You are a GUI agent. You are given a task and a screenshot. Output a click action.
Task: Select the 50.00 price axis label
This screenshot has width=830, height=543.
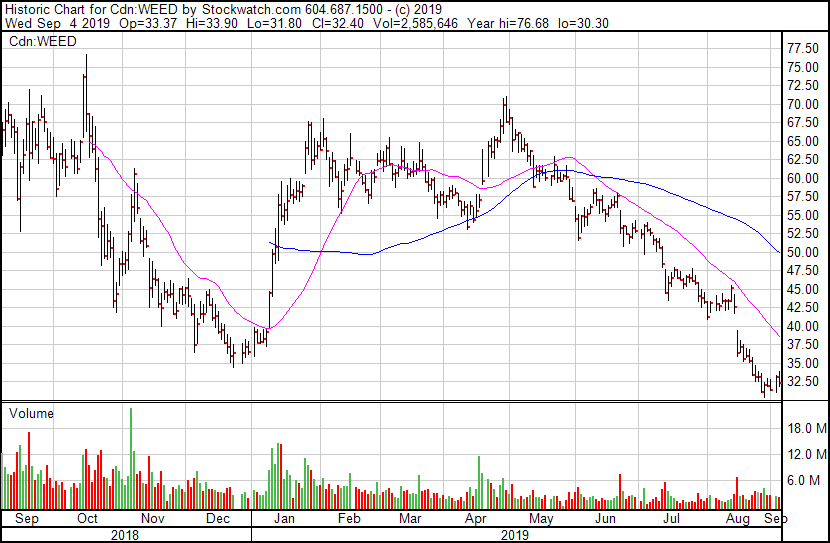click(x=803, y=252)
